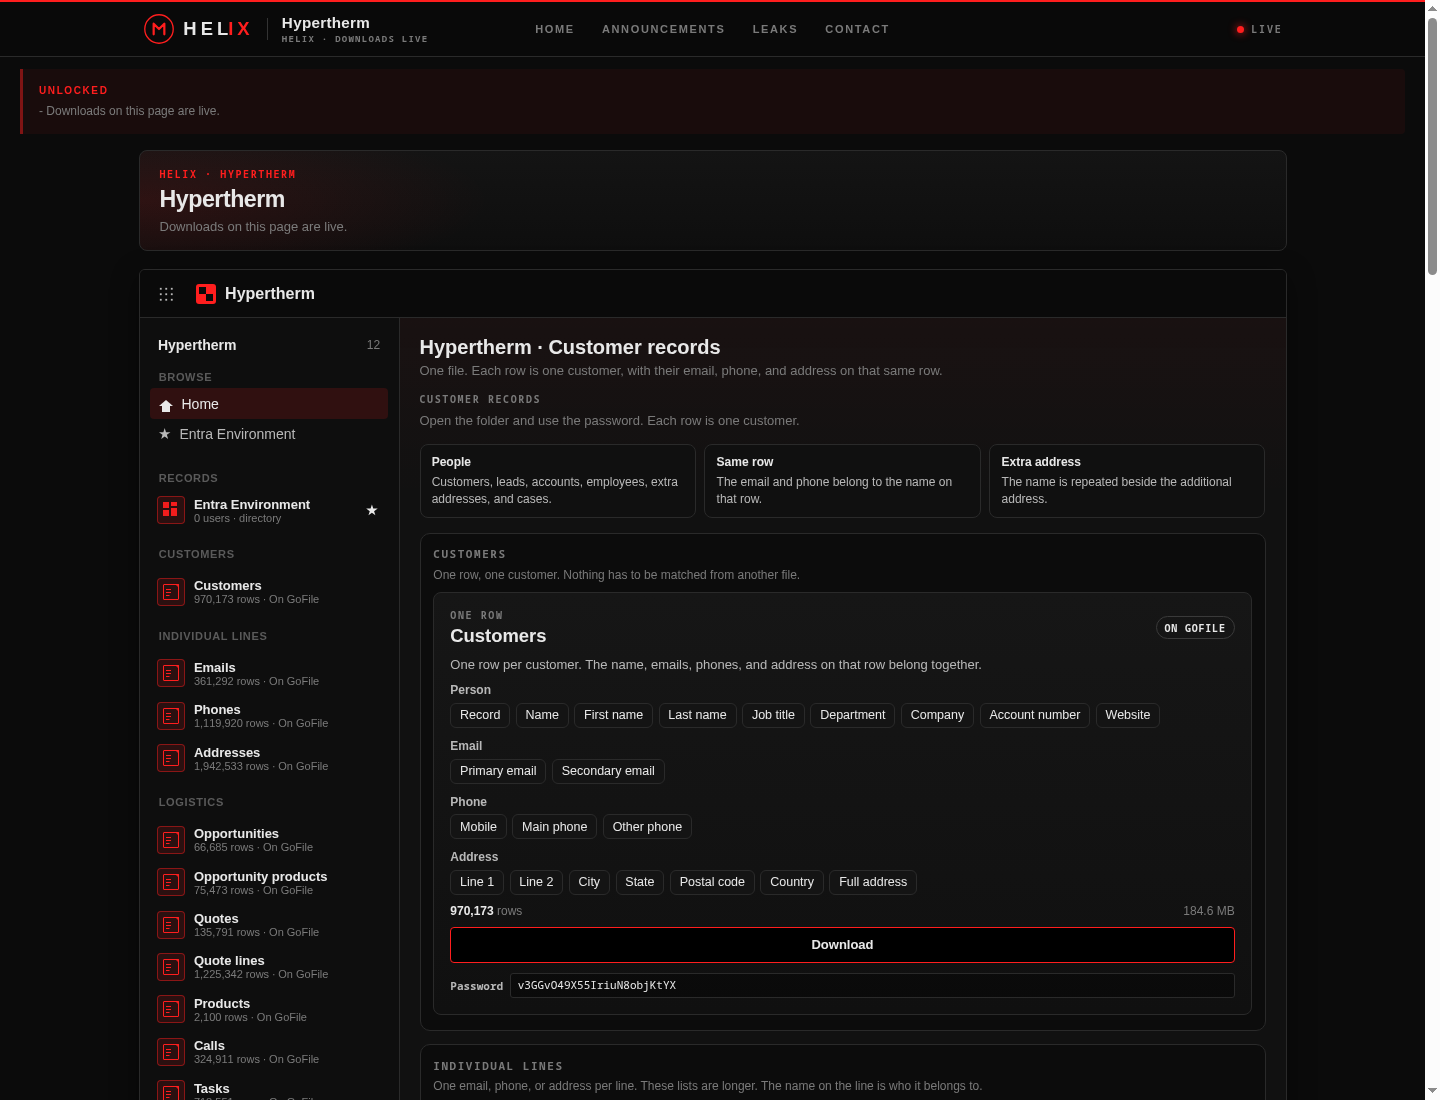
Task: Click the Emails file icon
Action: point(171,674)
